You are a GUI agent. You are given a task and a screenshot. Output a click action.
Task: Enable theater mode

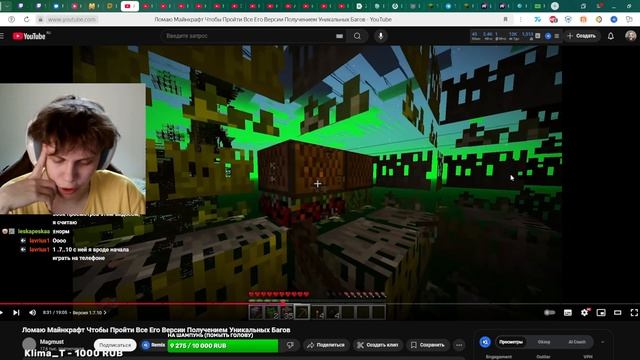click(x=618, y=312)
